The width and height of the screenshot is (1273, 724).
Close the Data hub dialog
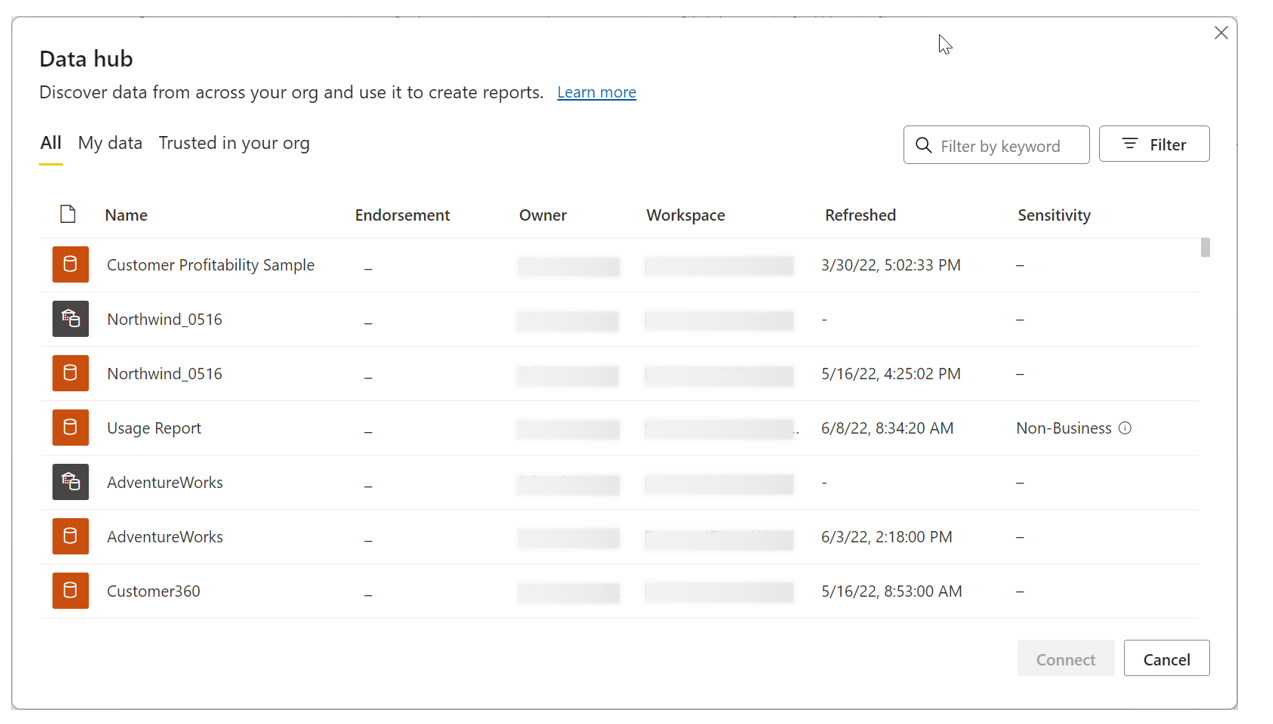tap(1221, 33)
